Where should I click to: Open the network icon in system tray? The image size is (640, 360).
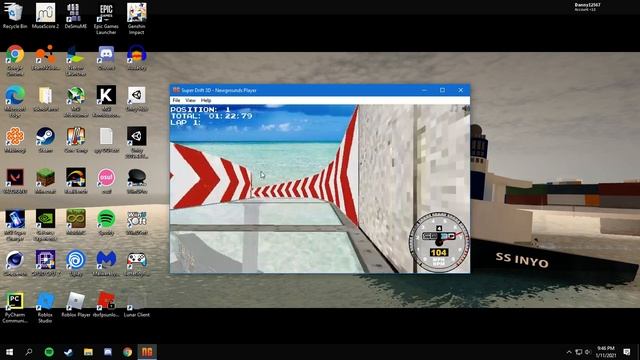point(578,352)
